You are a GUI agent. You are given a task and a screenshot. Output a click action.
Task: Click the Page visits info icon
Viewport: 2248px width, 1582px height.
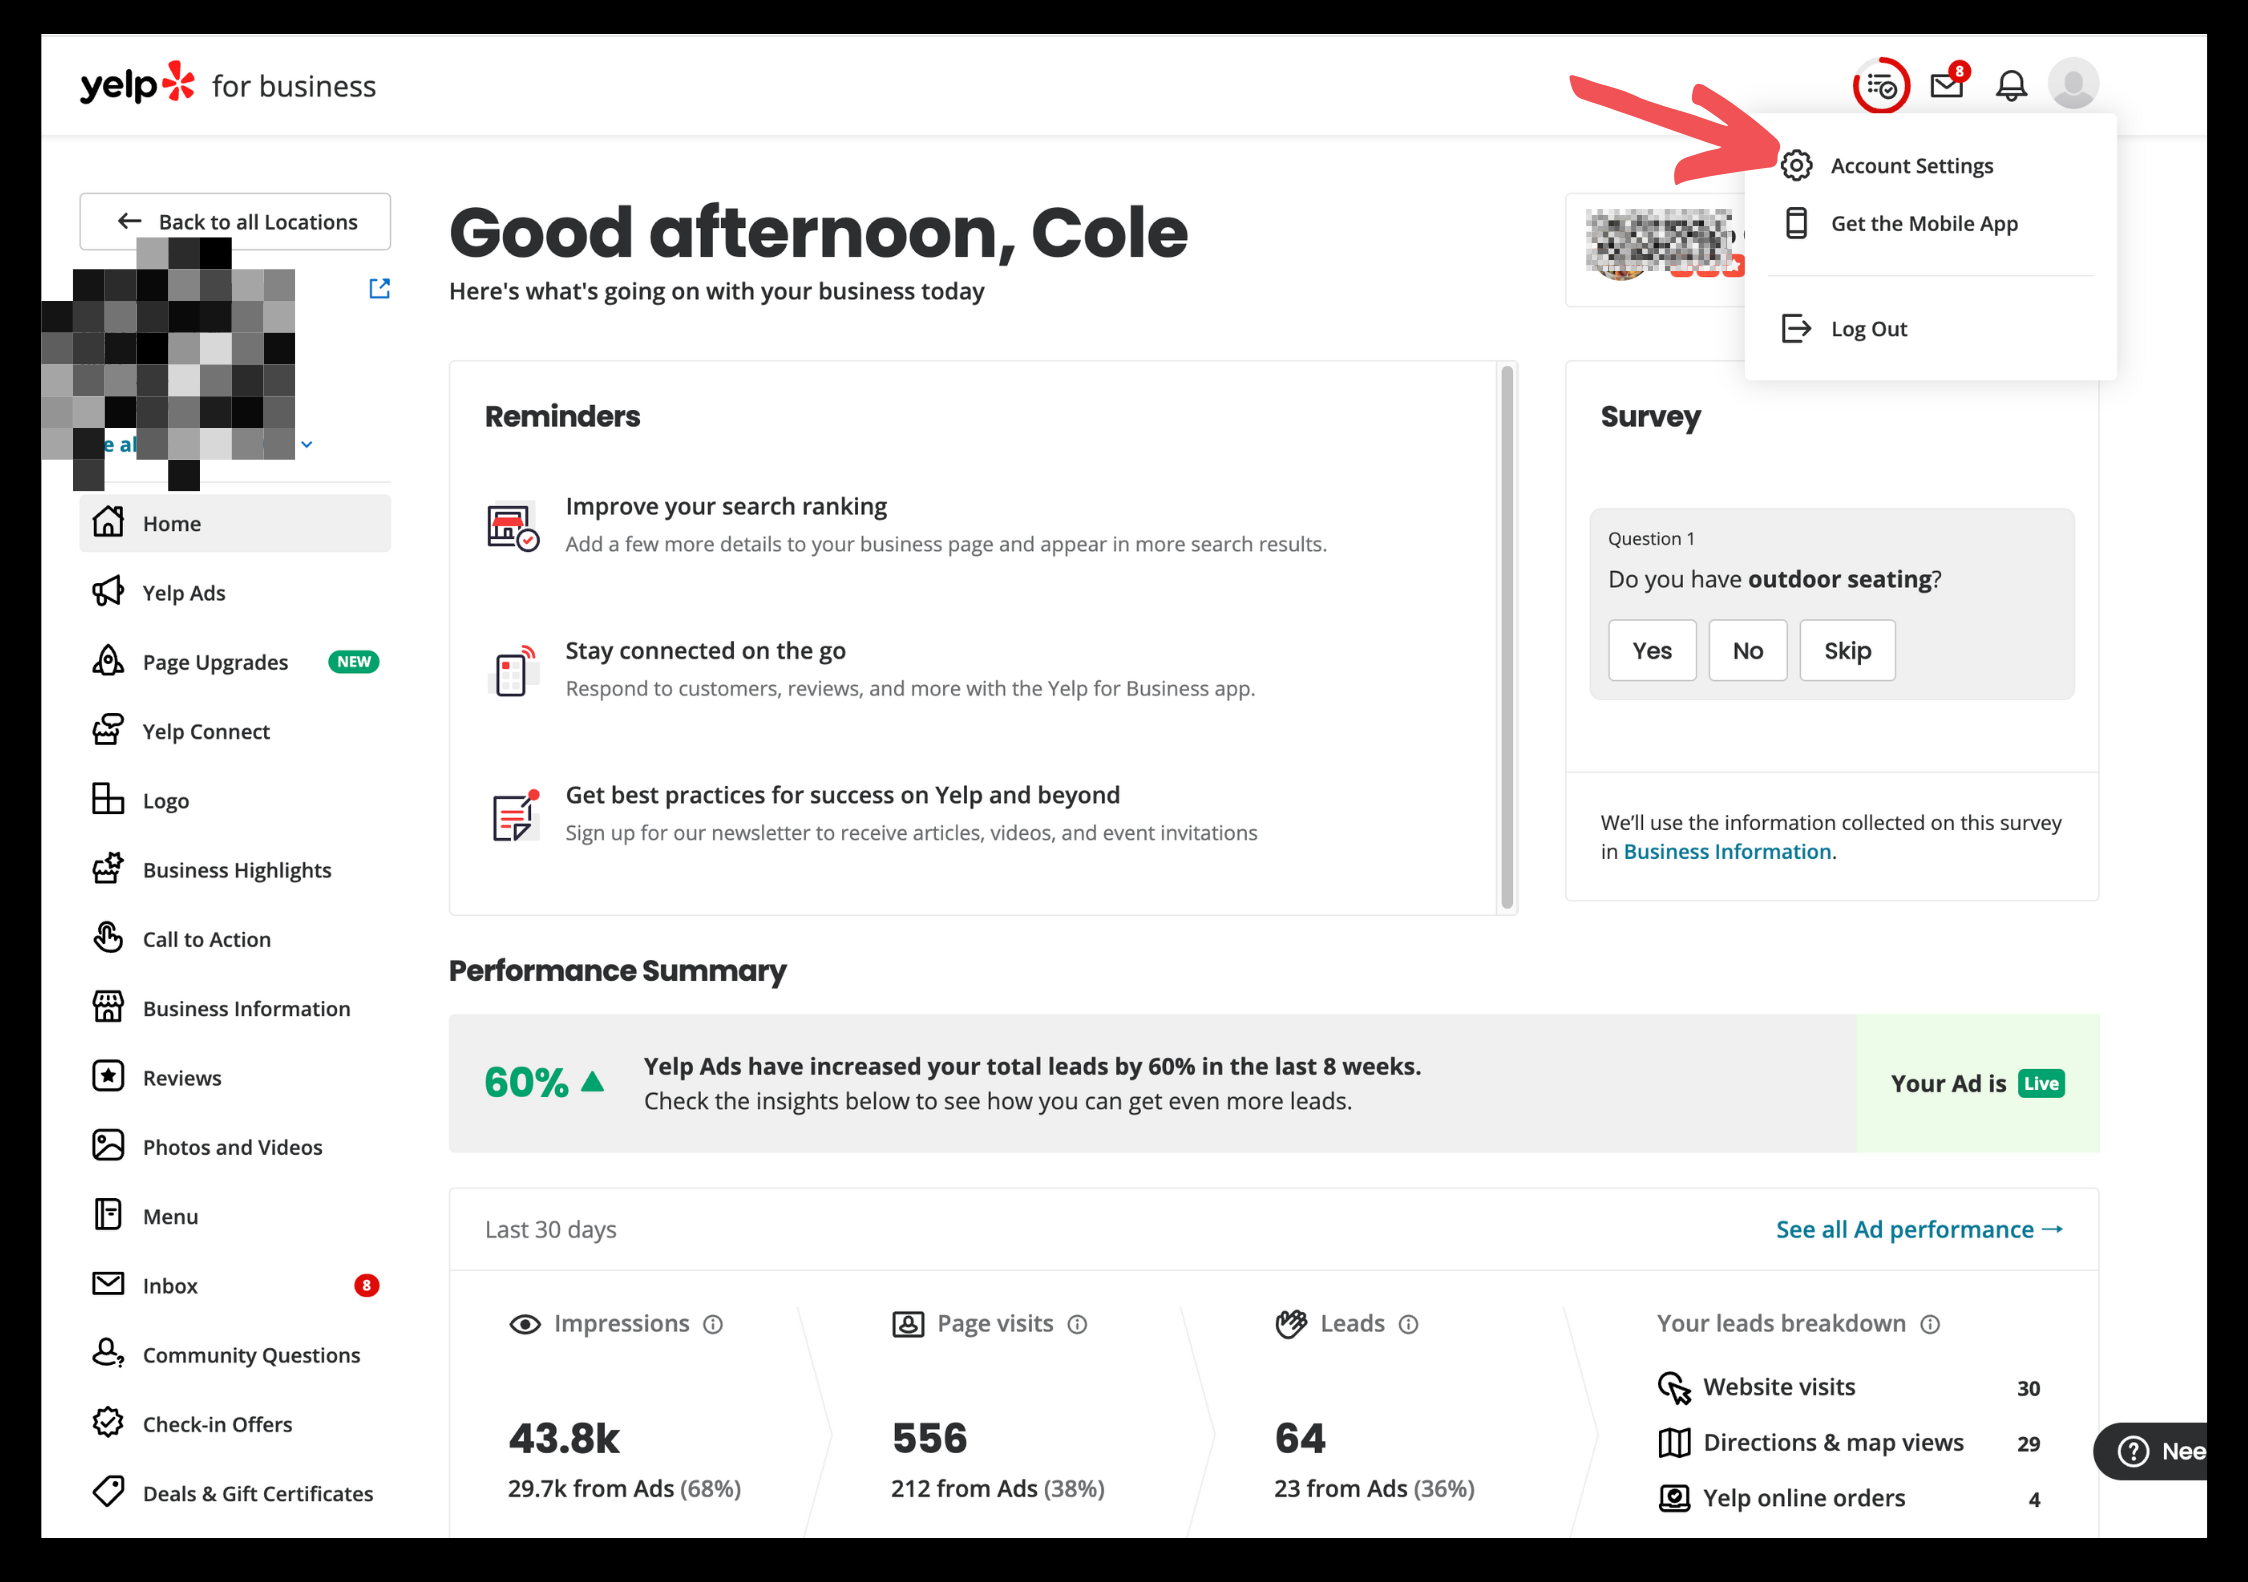(1077, 1324)
